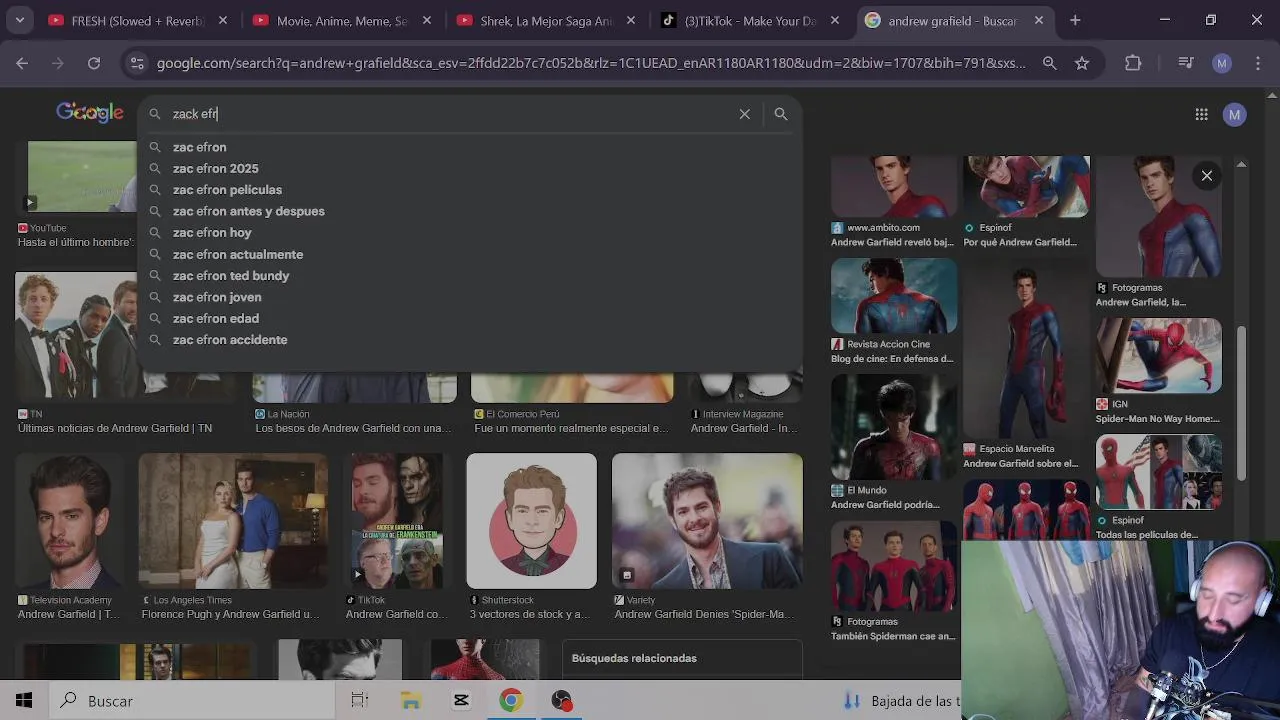Open the taskbar app with the black and white icon
The height and width of the screenshot is (720, 1280).
[461, 701]
